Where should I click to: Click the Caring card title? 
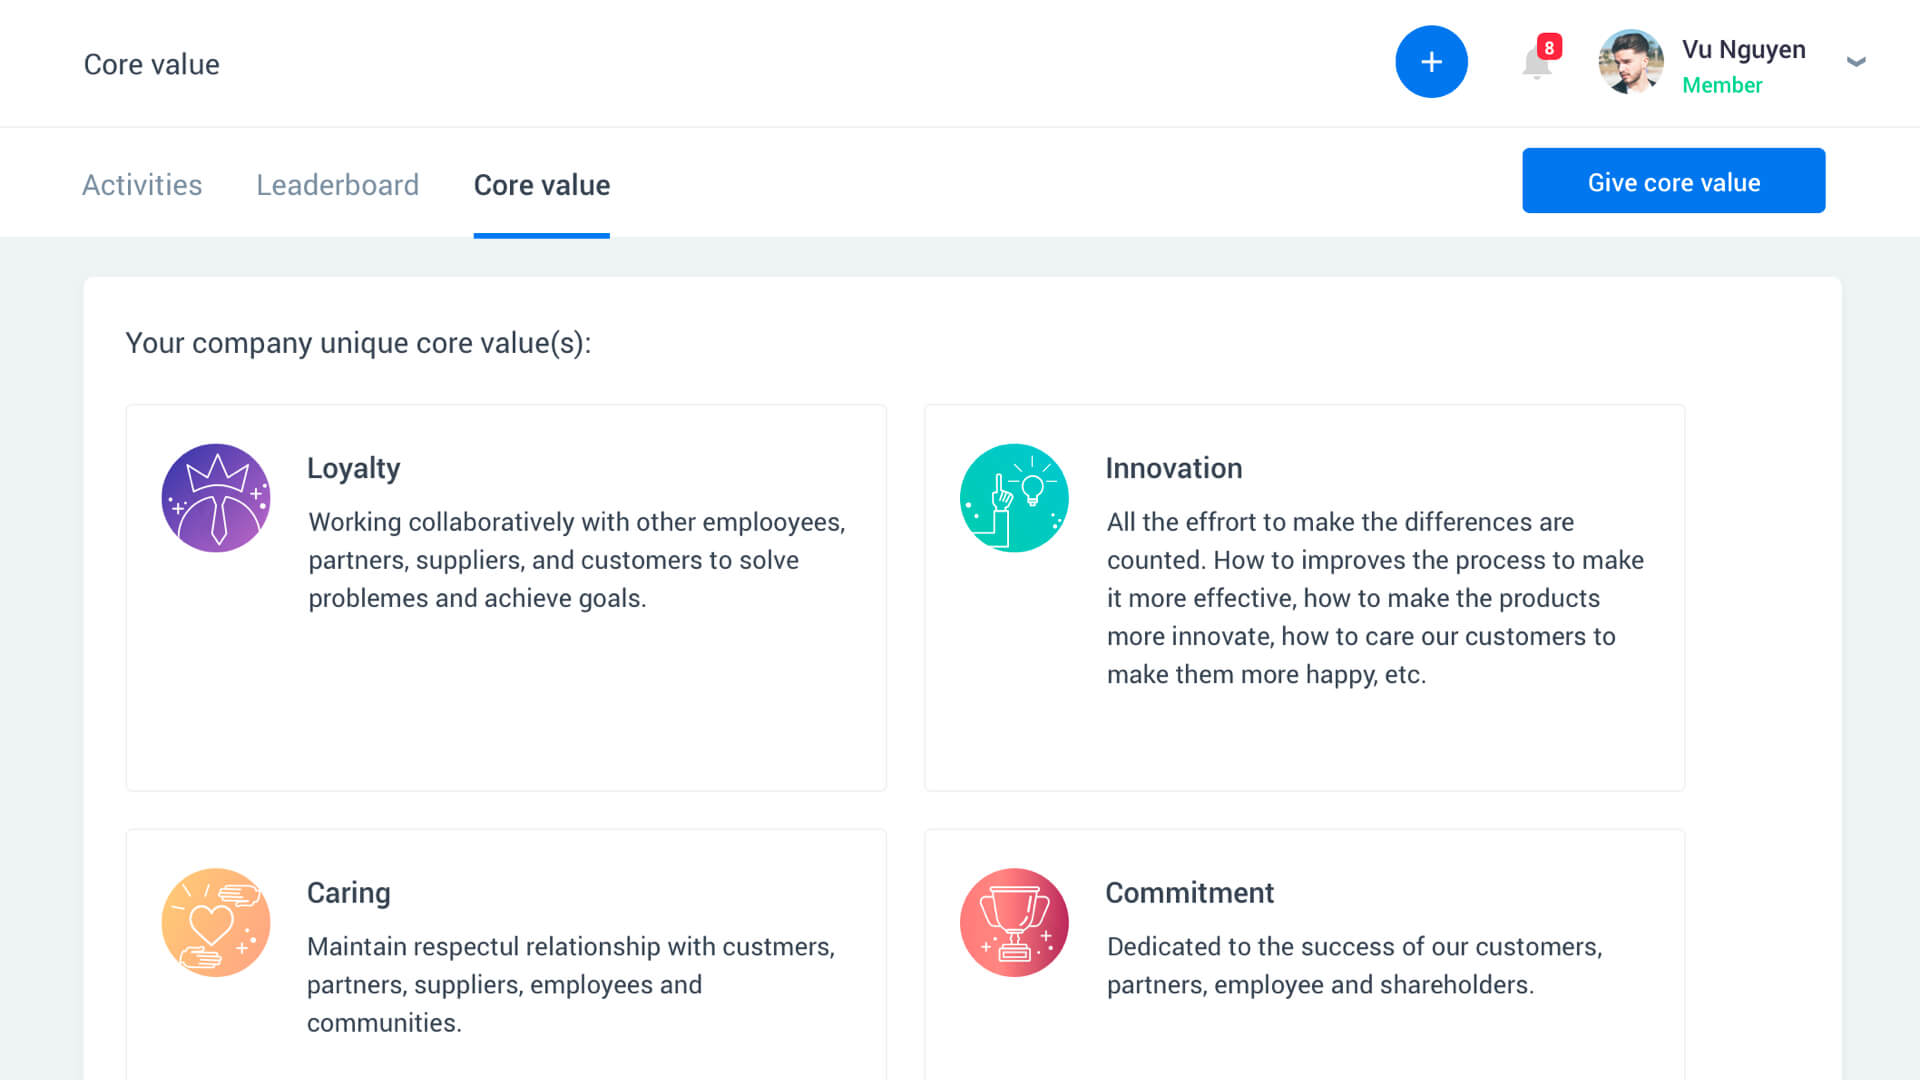coord(348,892)
